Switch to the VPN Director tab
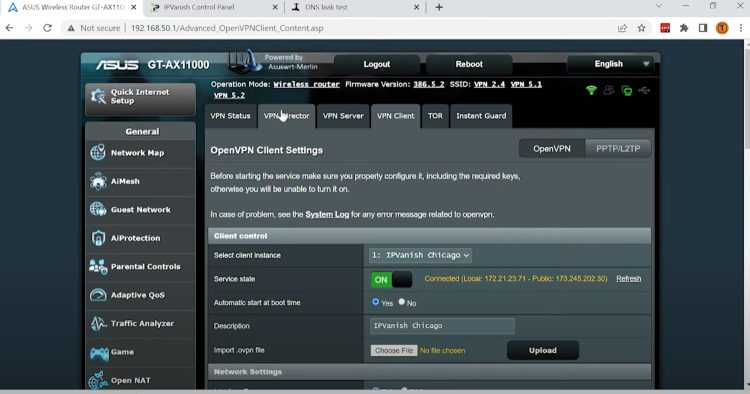 coord(287,116)
